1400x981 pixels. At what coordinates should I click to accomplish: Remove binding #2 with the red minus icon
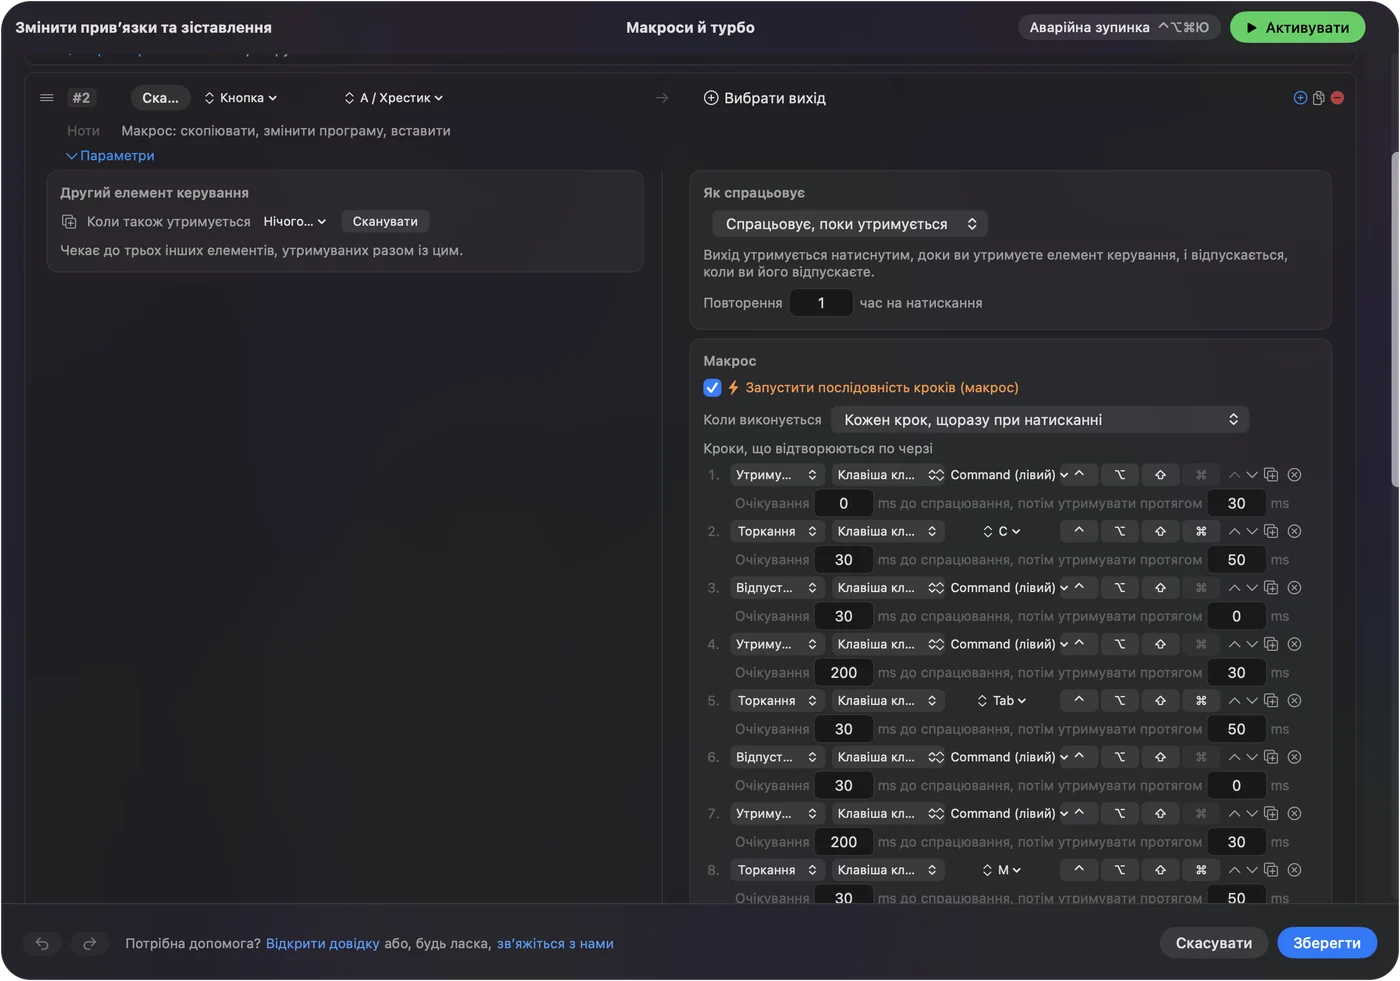click(1337, 98)
